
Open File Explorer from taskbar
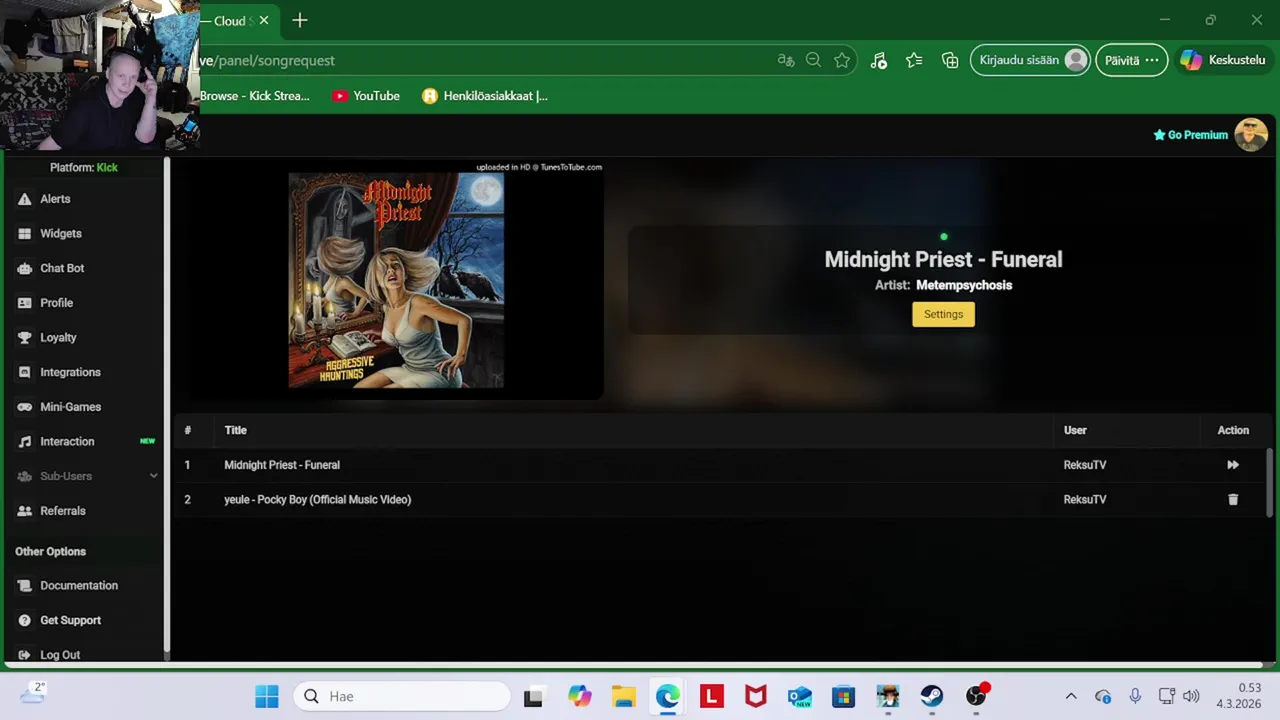624,696
